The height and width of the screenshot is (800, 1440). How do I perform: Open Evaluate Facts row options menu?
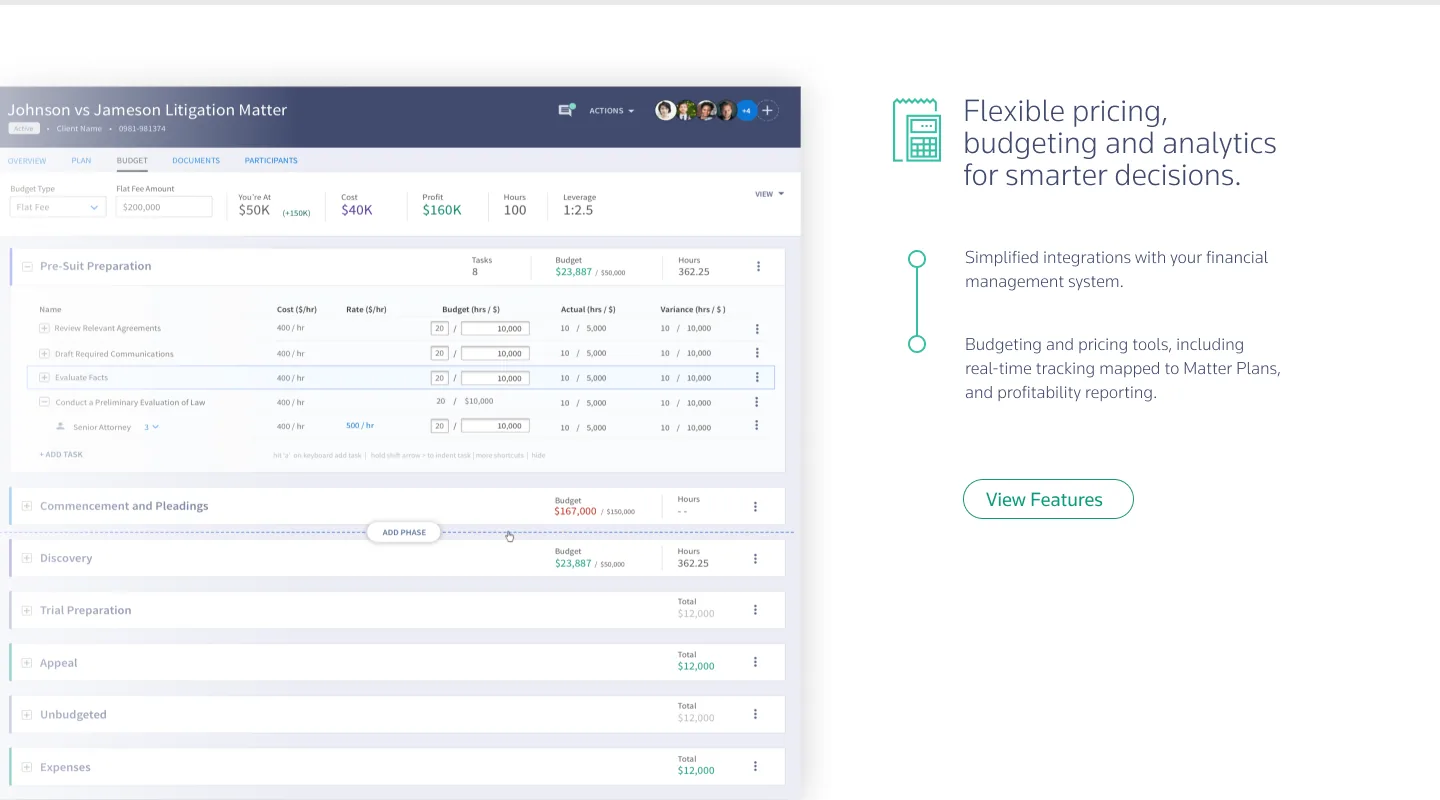pyautogui.click(x=757, y=377)
